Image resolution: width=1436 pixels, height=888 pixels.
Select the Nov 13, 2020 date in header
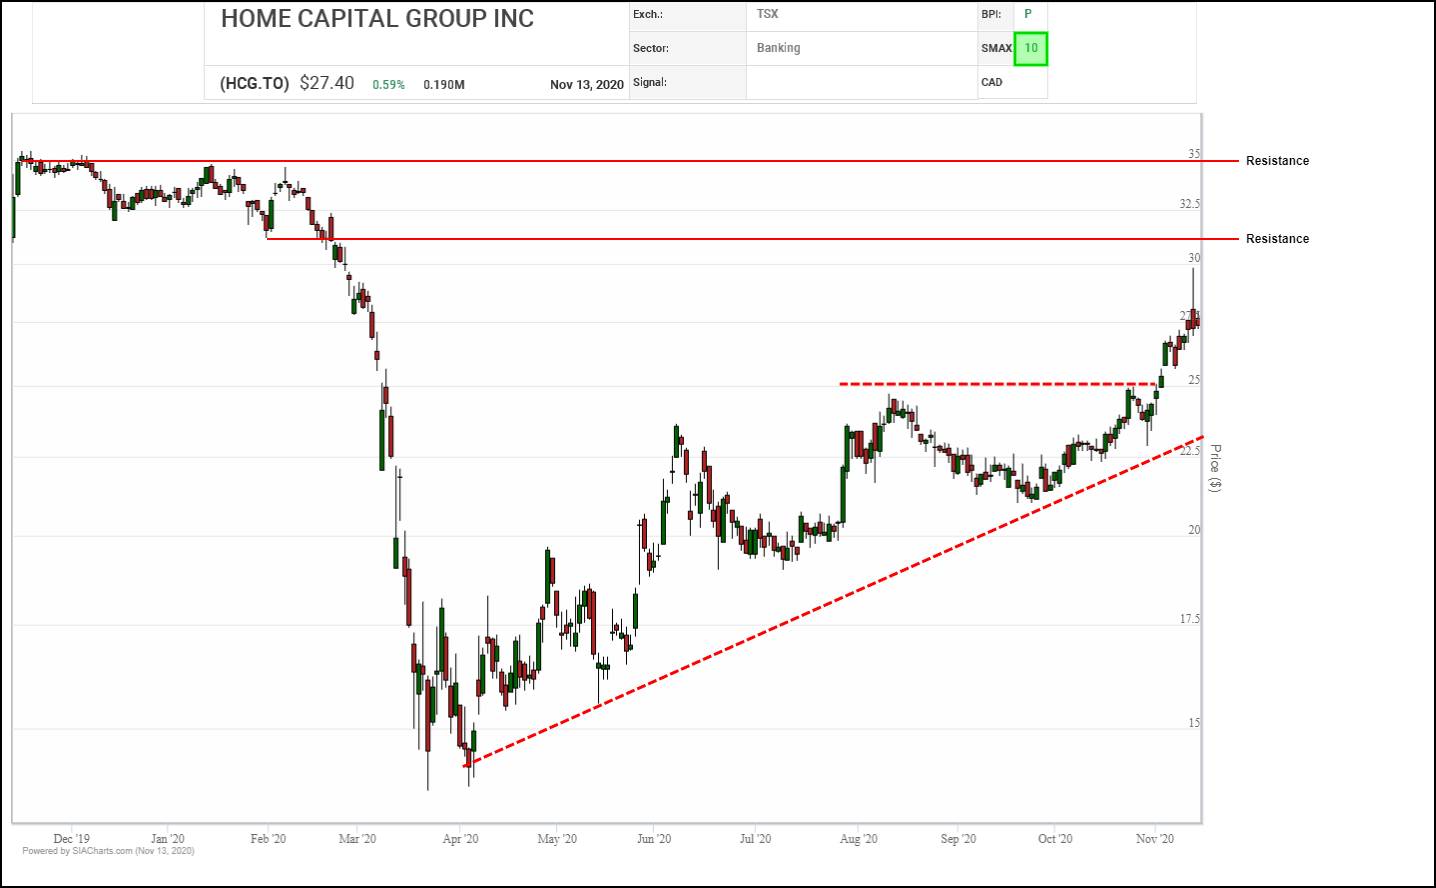(586, 85)
